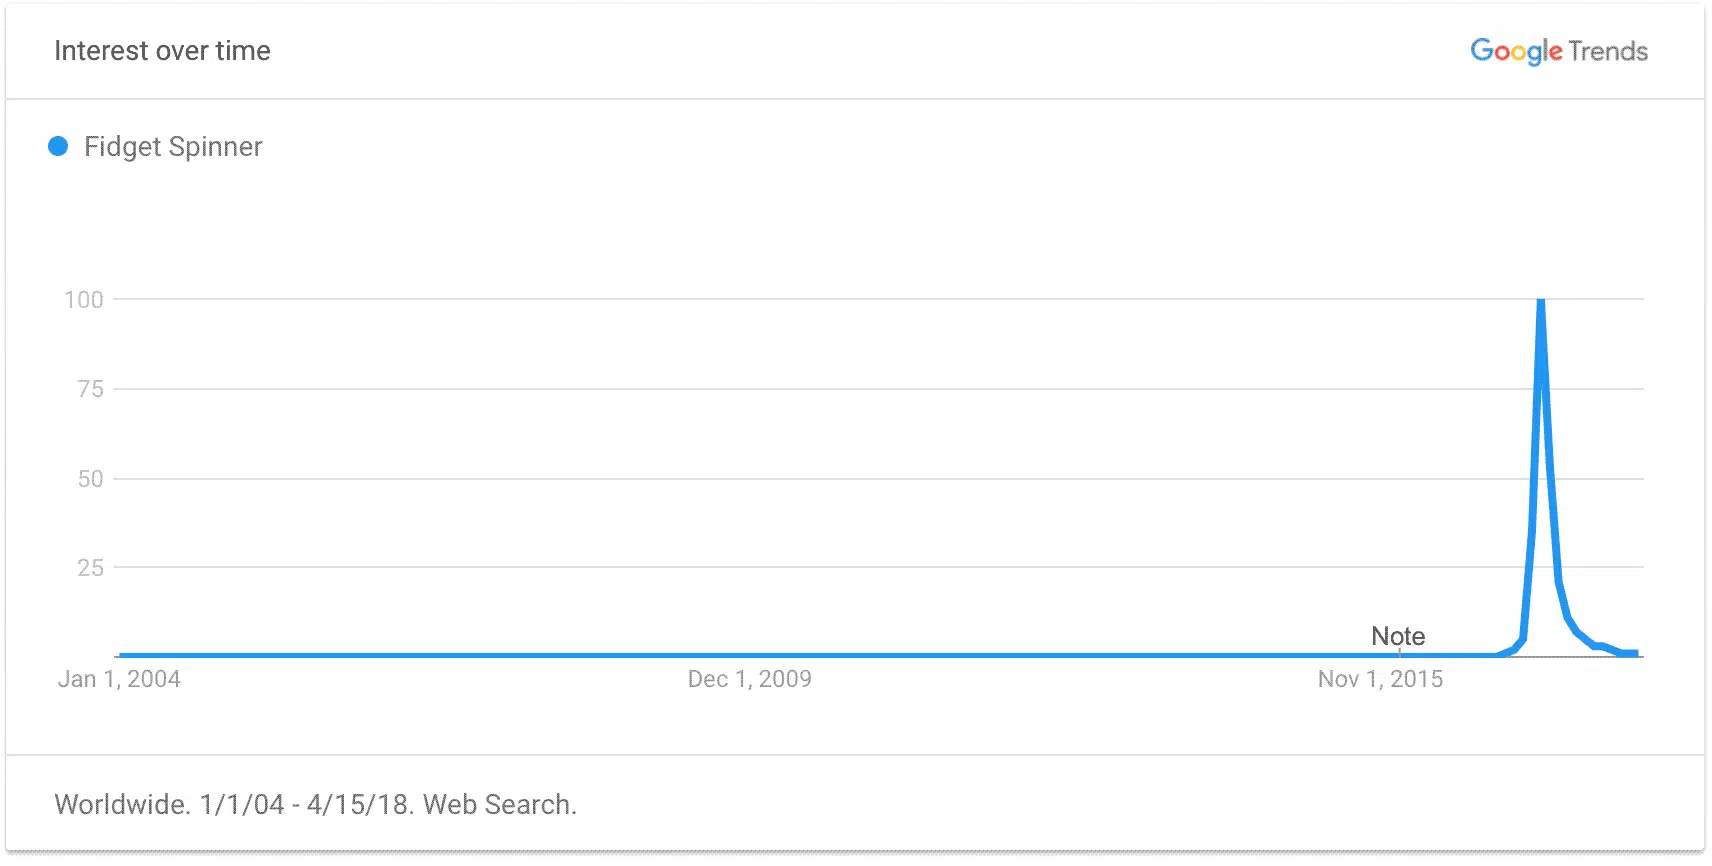This screenshot has width=1712, height=866.
Task: Click the 50 y-axis label
Action: pos(90,479)
